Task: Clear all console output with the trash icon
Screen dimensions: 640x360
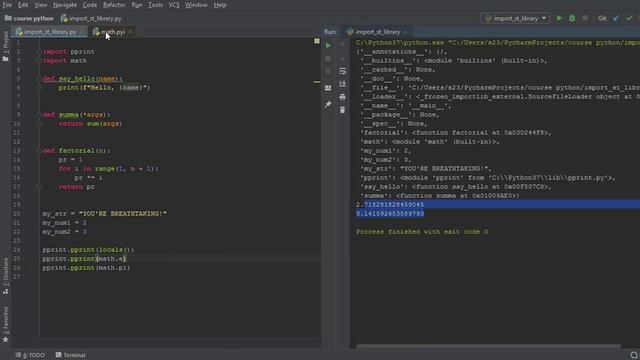Action: pyautogui.click(x=342, y=110)
